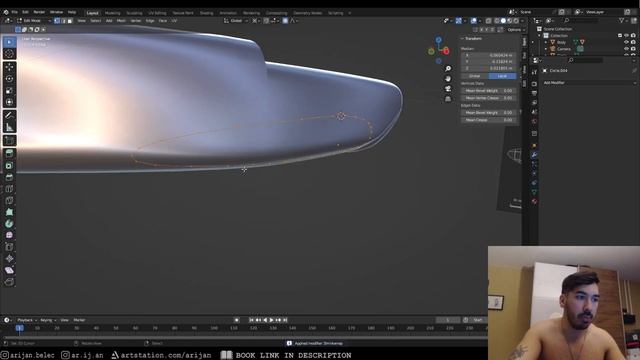This screenshot has height=360, width=640.
Task: Select the Rotate tool
Action: click(9, 79)
